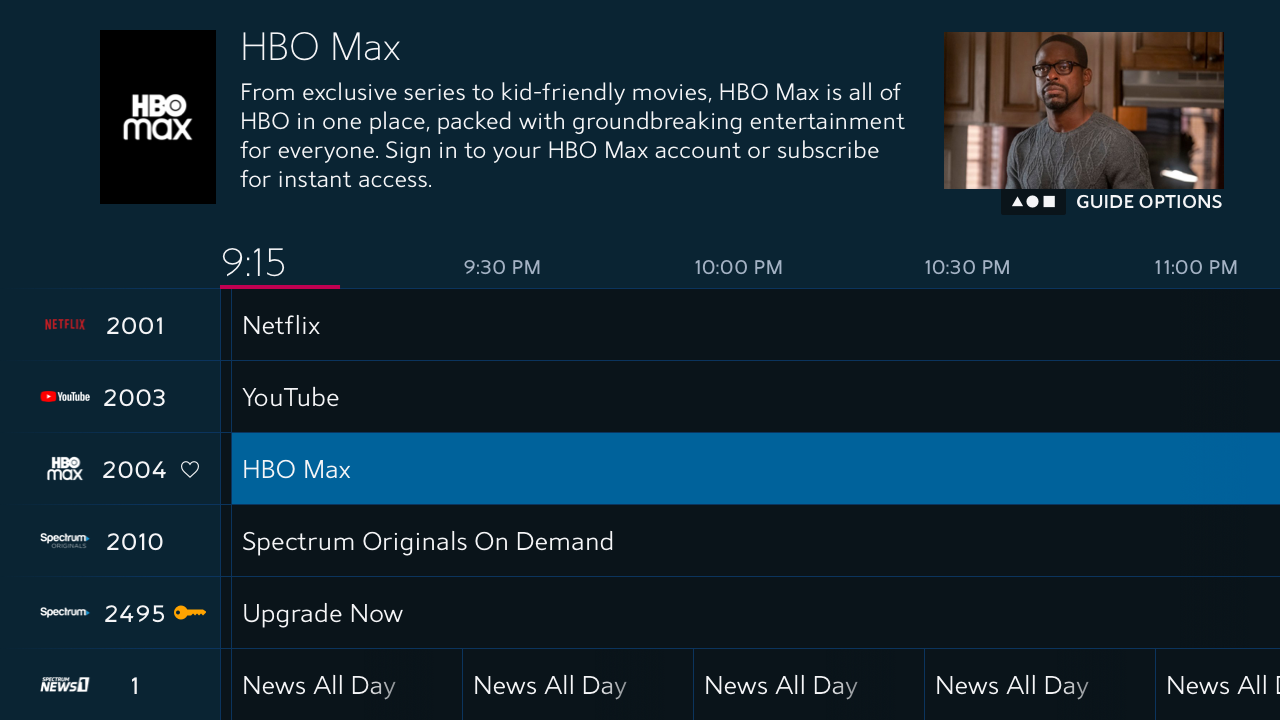1280x720 pixels.
Task: Click the YouTube logo on channel 2003
Action: pyautogui.click(x=65, y=397)
